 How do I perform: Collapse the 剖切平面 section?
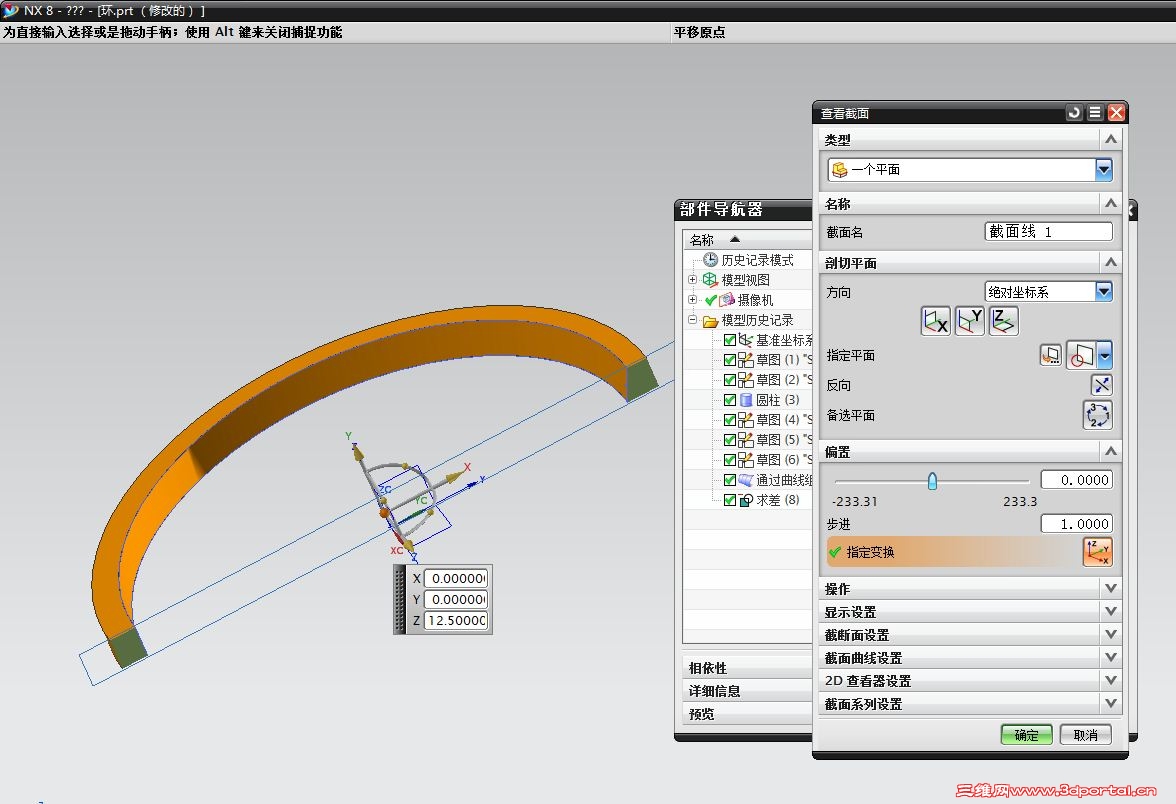(1111, 262)
